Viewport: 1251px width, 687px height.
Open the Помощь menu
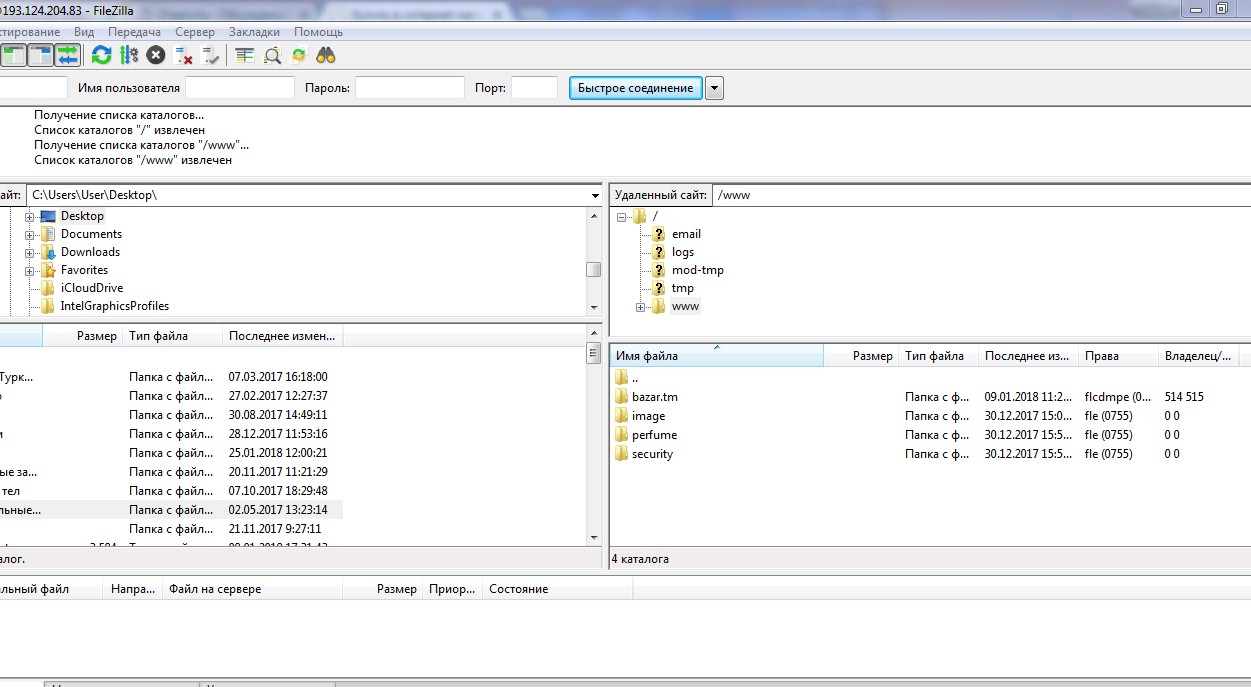(x=318, y=32)
